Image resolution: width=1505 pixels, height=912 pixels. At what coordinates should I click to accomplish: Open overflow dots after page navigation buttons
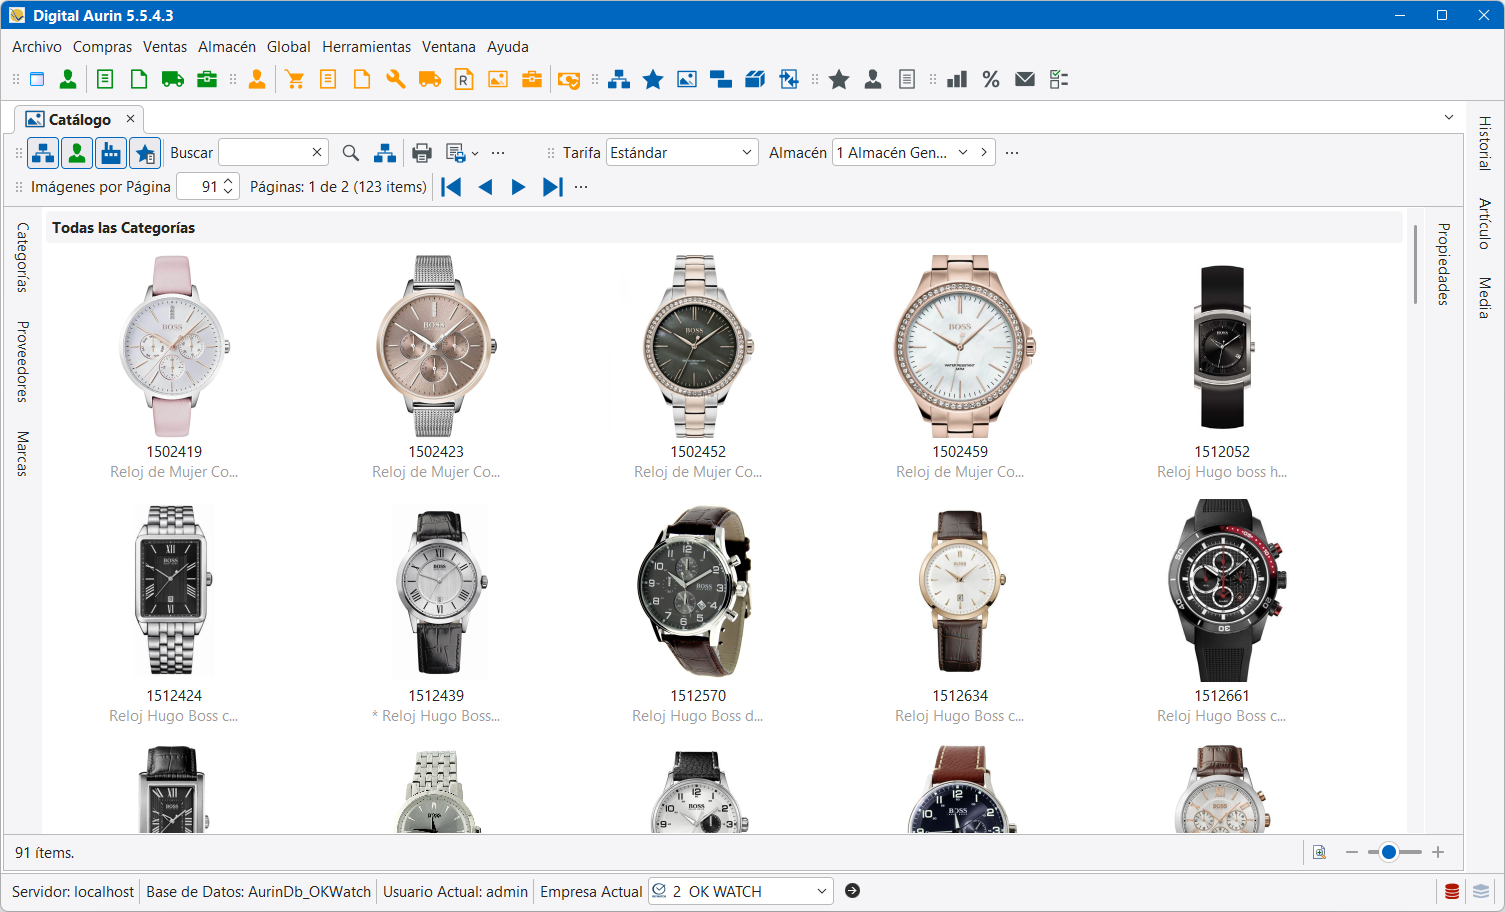click(581, 187)
